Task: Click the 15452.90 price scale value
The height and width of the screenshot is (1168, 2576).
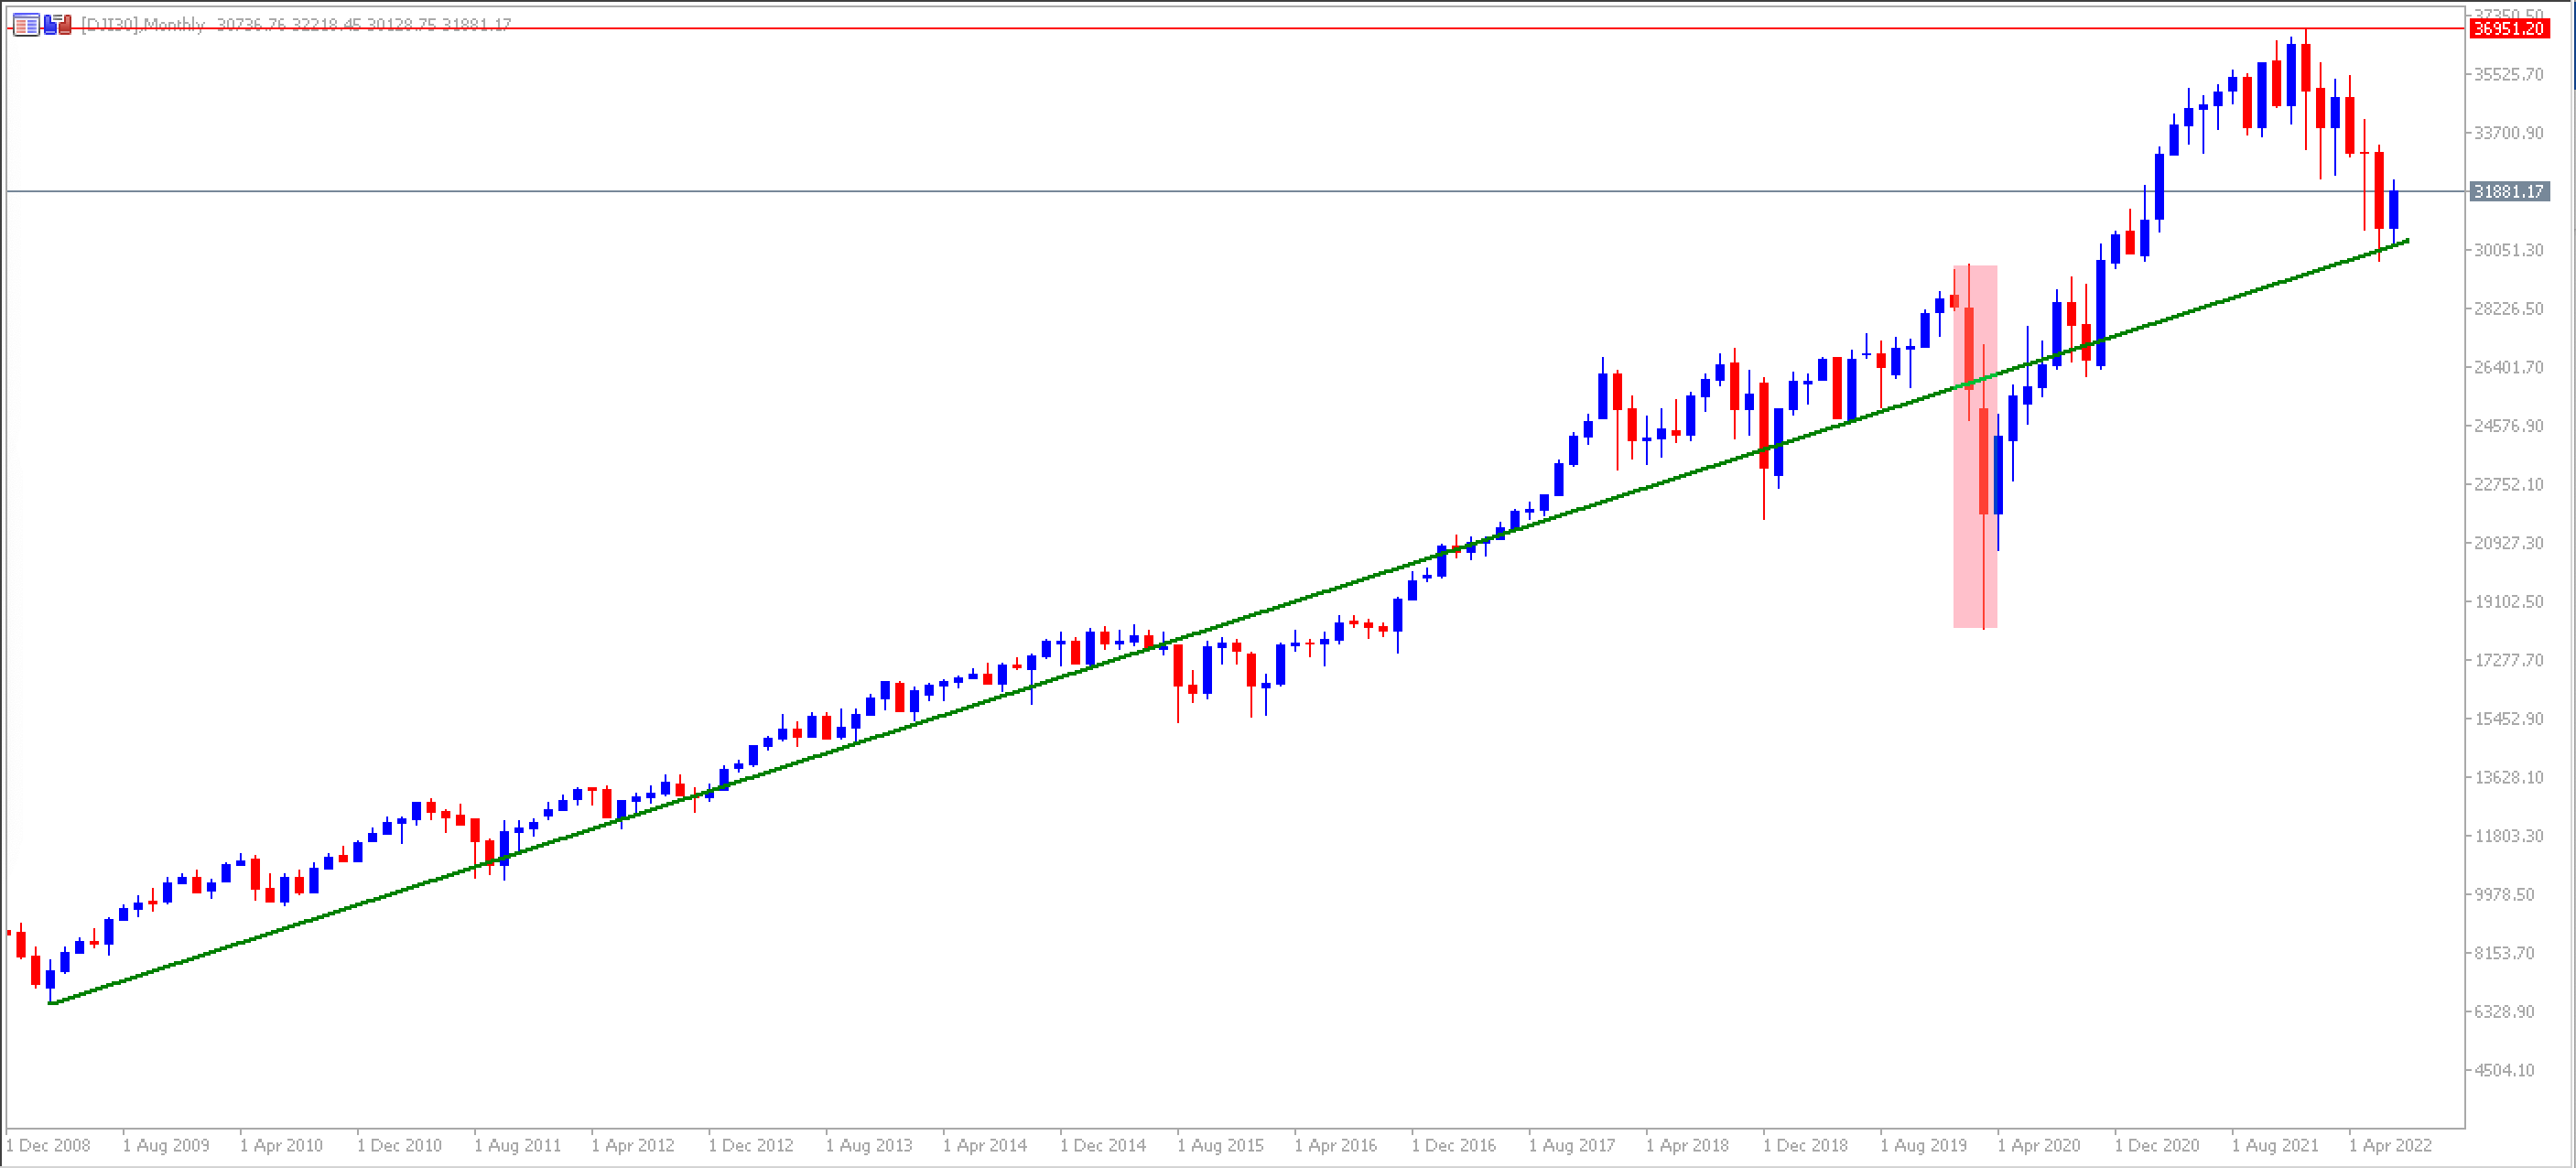Action: point(2508,719)
